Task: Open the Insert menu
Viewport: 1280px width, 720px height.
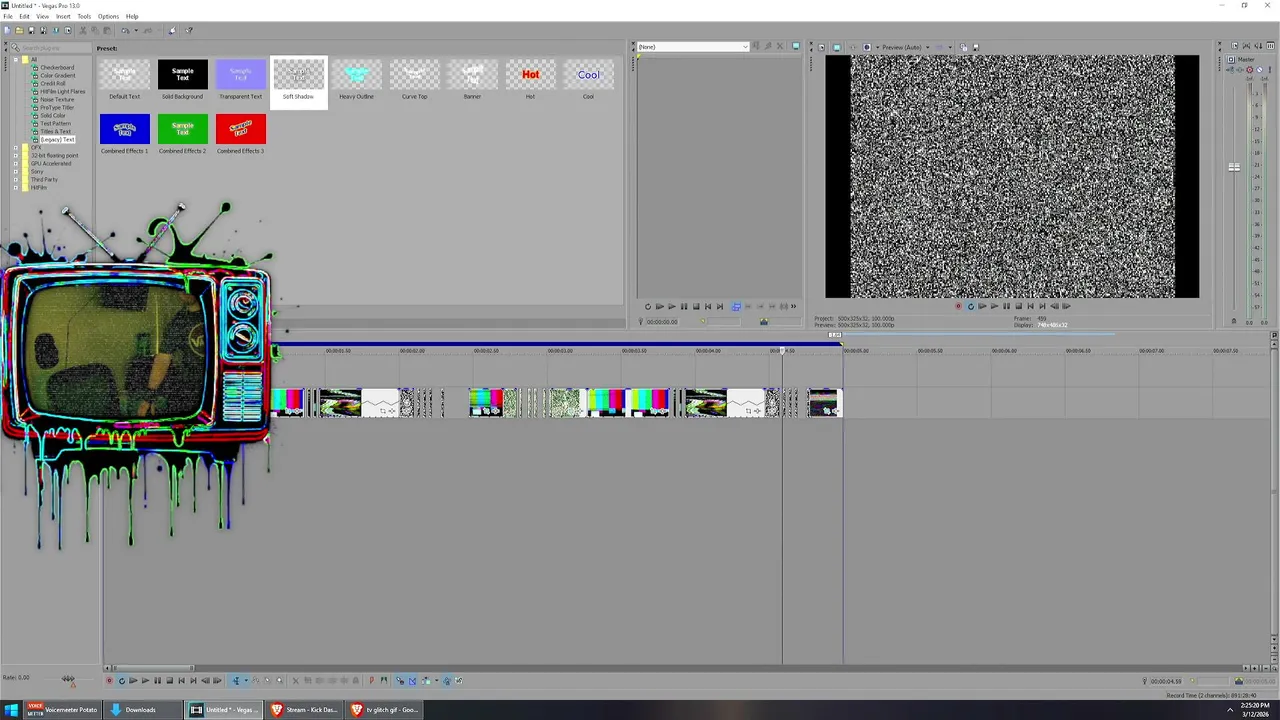Action: point(63,16)
